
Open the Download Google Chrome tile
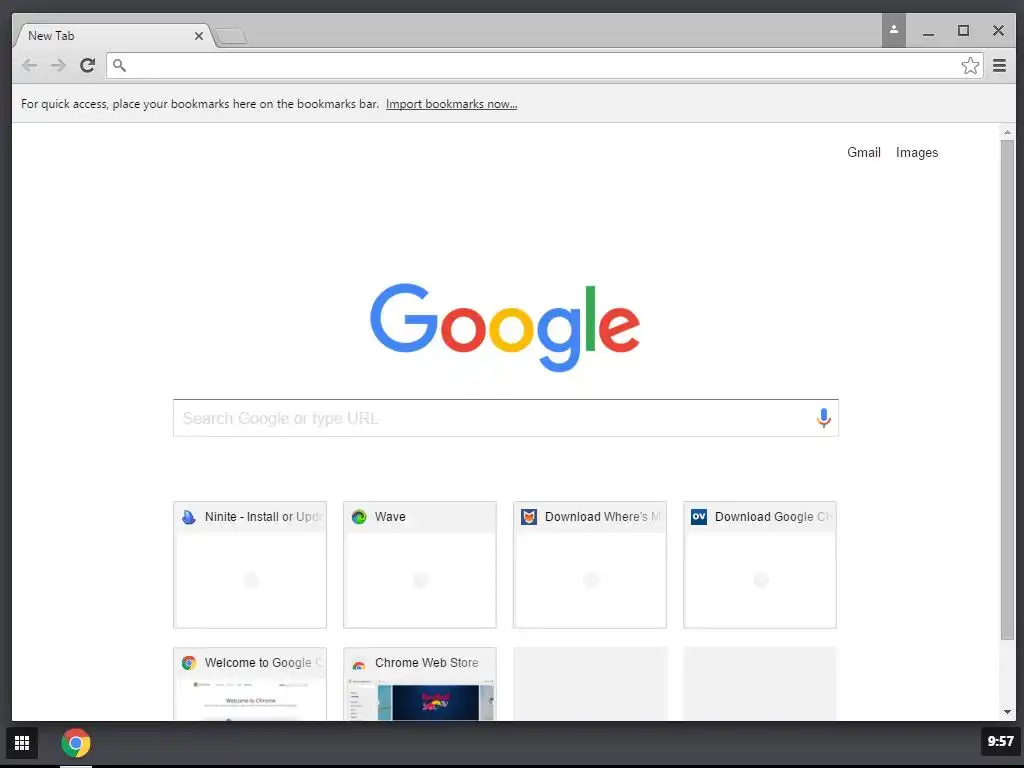(x=760, y=565)
